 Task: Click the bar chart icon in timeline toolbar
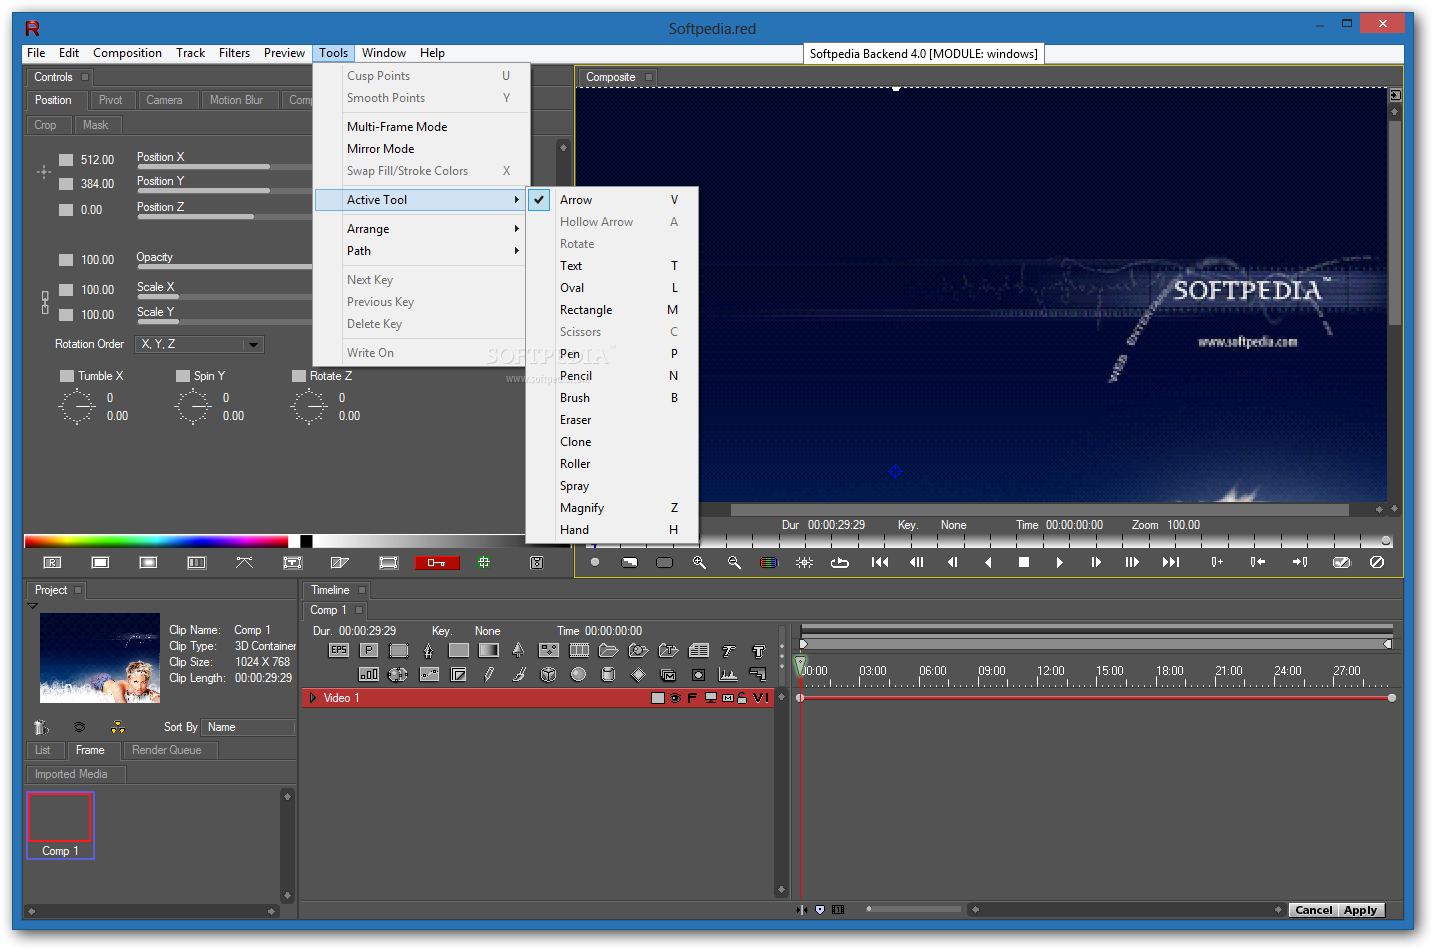(368, 674)
